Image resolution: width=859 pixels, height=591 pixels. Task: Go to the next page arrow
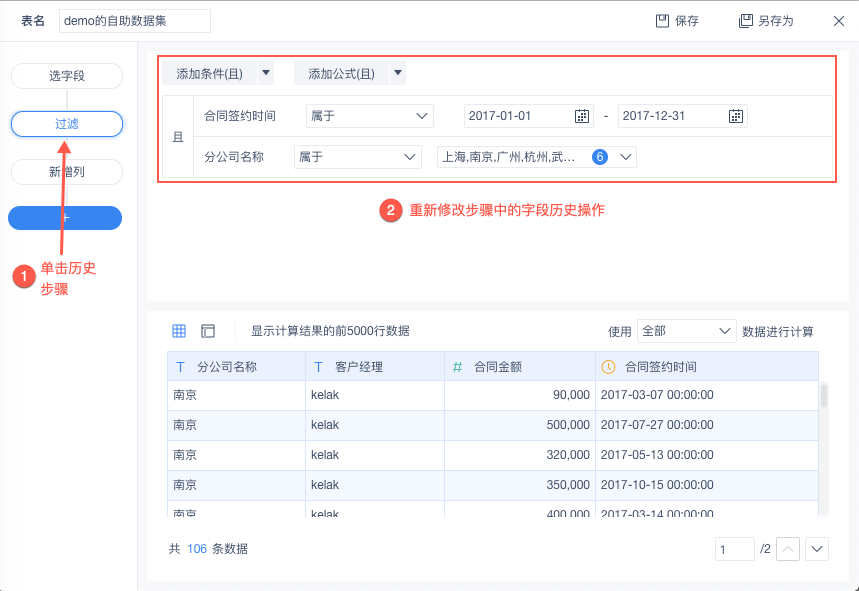point(817,549)
